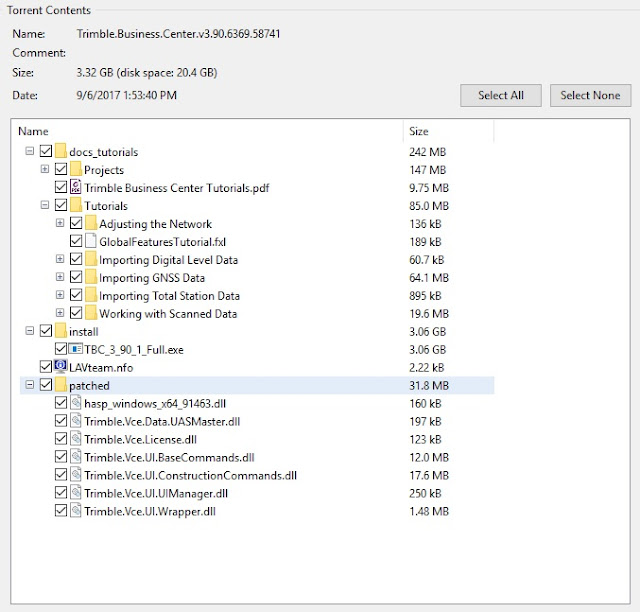This screenshot has height=612, width=640.
Task: Click the Trimble.Vce.UI.UIManager.dll file icon
Action: click(x=76, y=493)
